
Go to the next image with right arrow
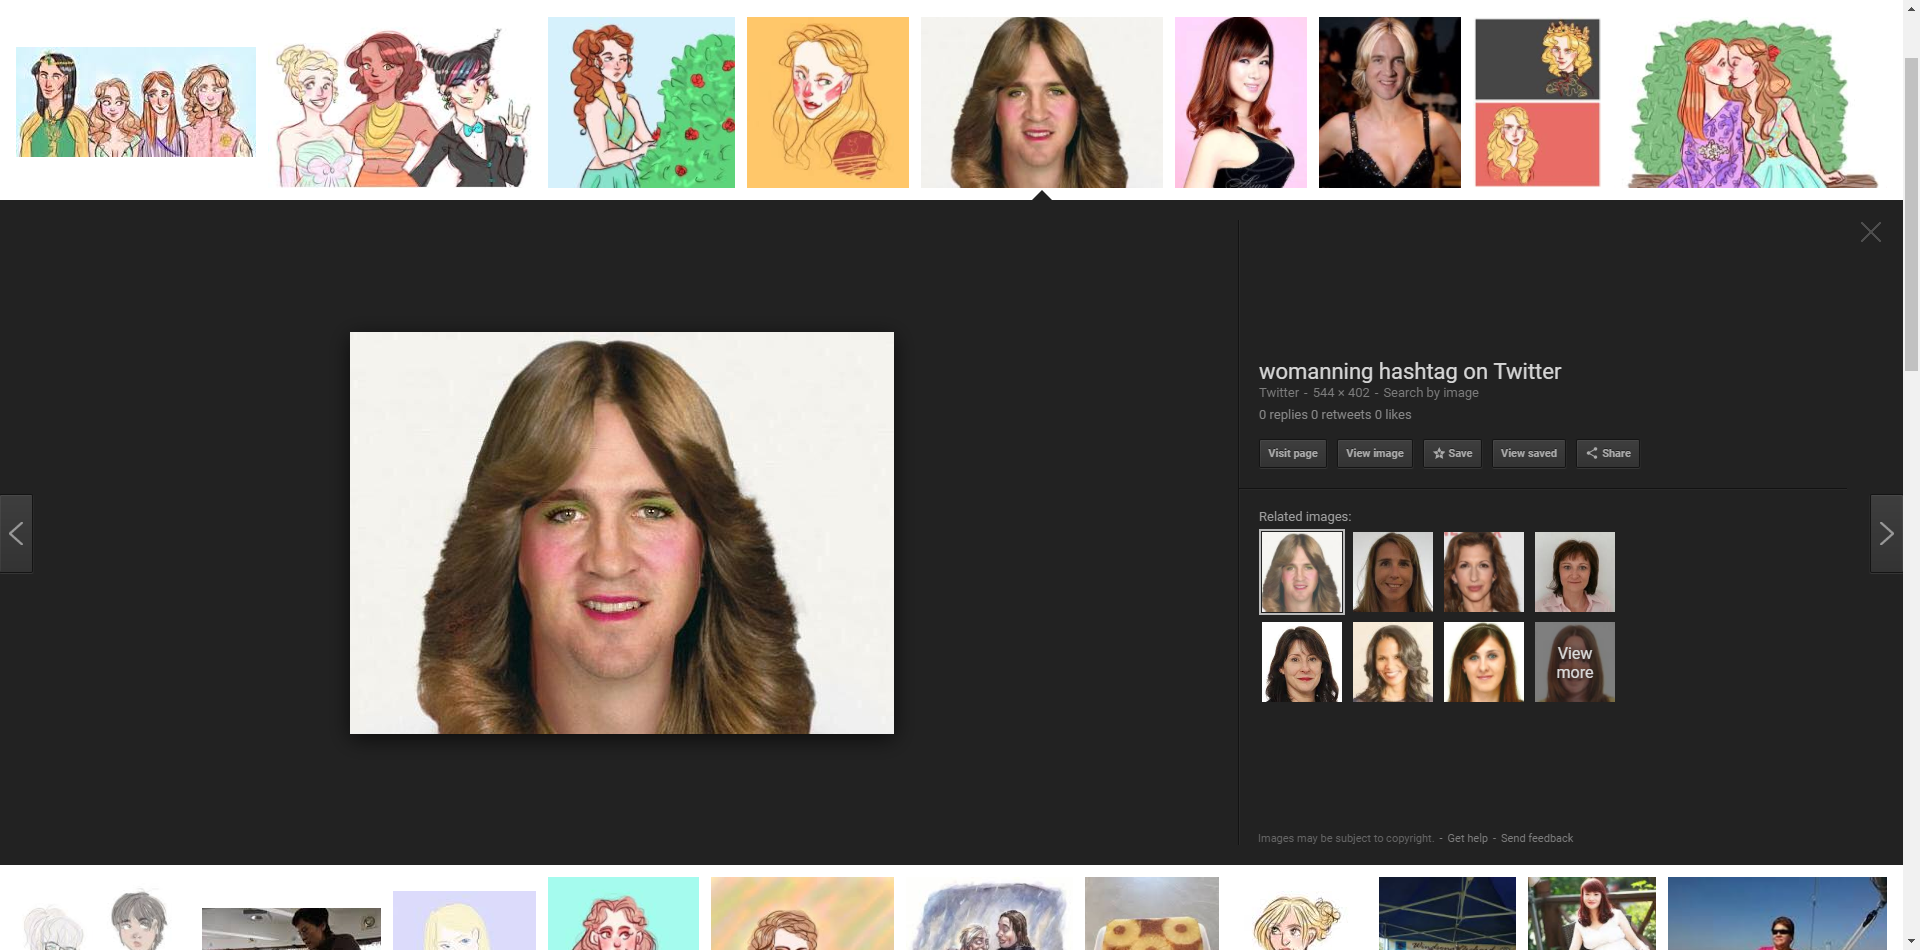(1886, 534)
